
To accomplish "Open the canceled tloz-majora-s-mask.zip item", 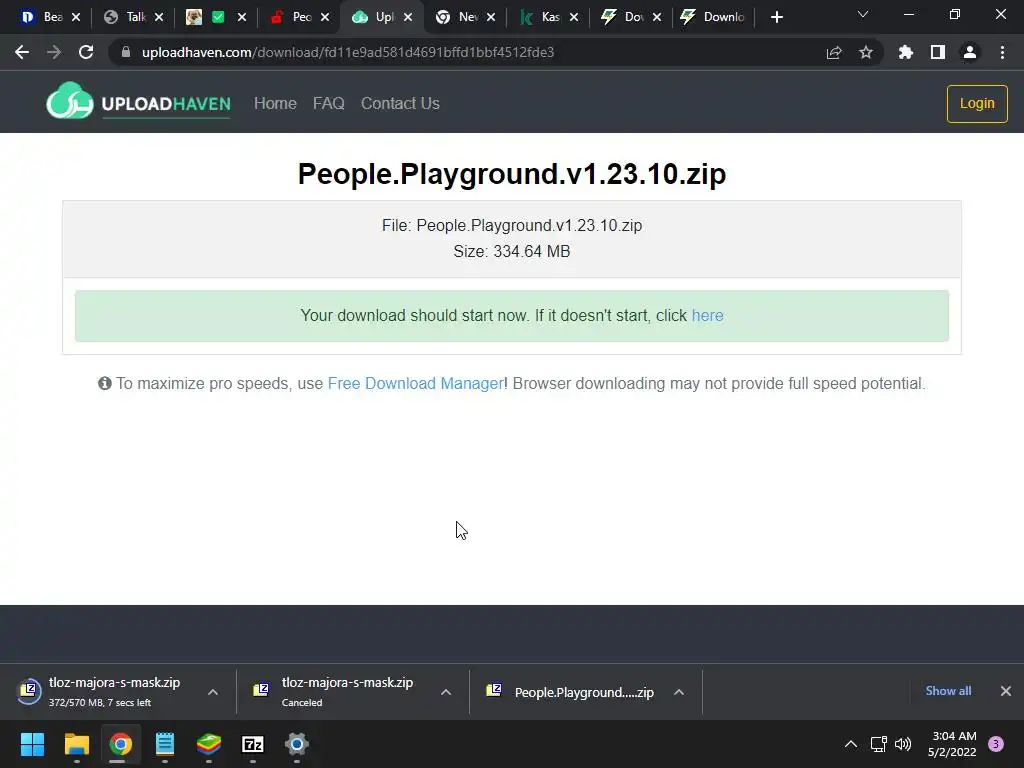I will (x=340, y=692).
